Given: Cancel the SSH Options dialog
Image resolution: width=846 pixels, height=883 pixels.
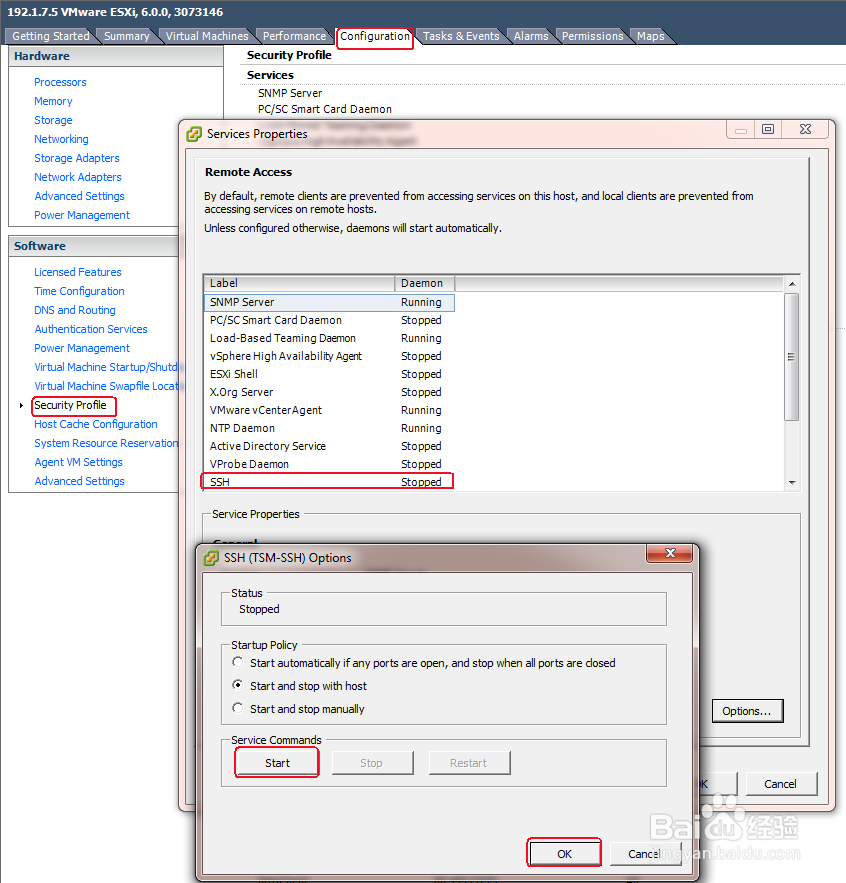Looking at the screenshot, I should tap(645, 854).
